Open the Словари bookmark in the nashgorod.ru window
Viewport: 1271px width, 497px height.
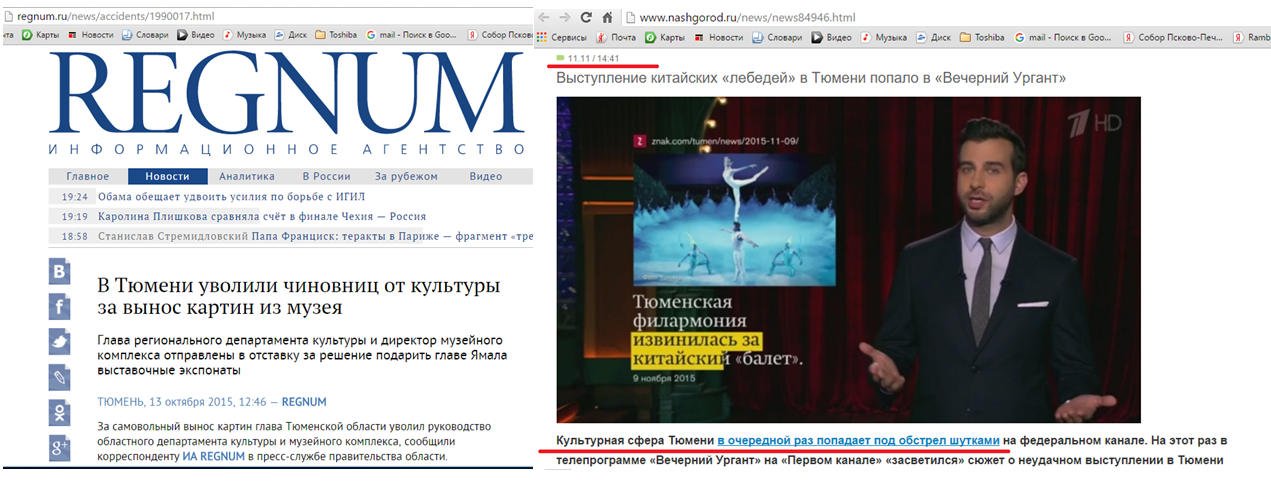tap(777, 38)
